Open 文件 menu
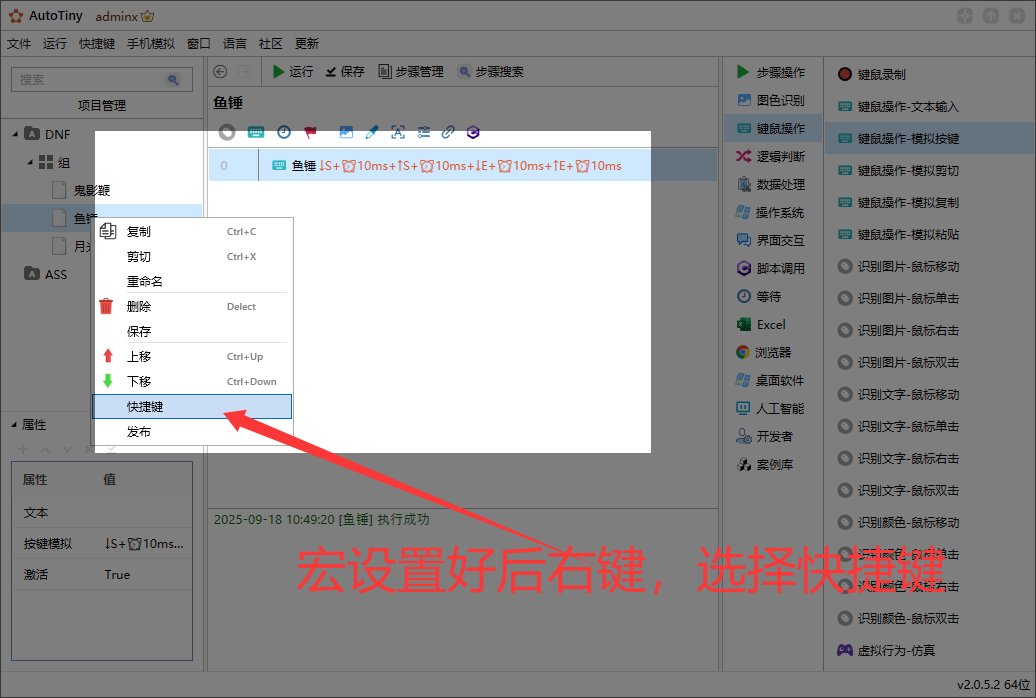1036x698 pixels. click(19, 44)
